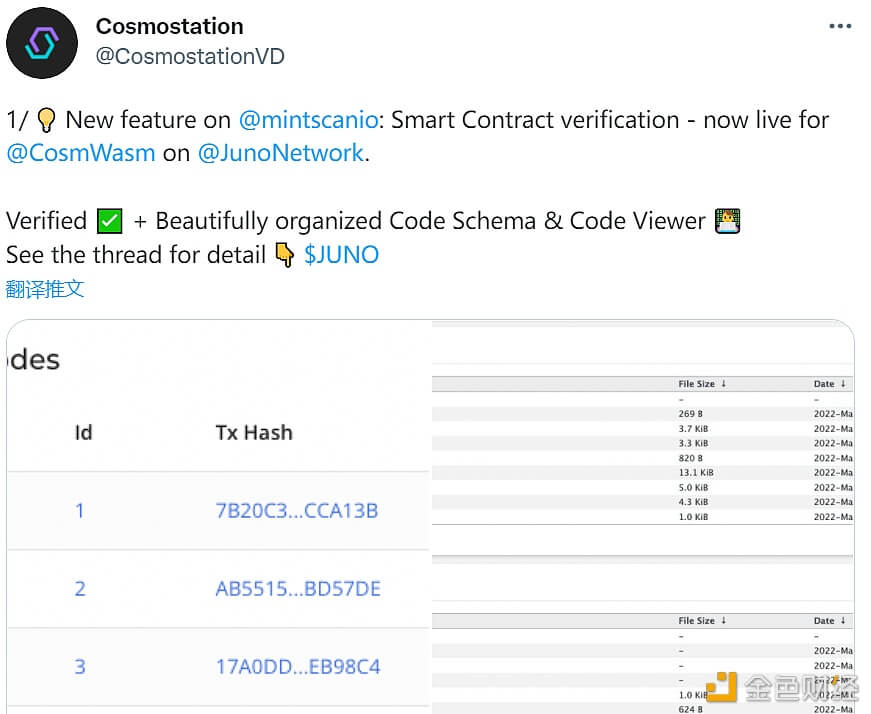Screen dimensions: 871x714
Task: Click the Jinse Finance watermark logo
Action: pos(782,687)
